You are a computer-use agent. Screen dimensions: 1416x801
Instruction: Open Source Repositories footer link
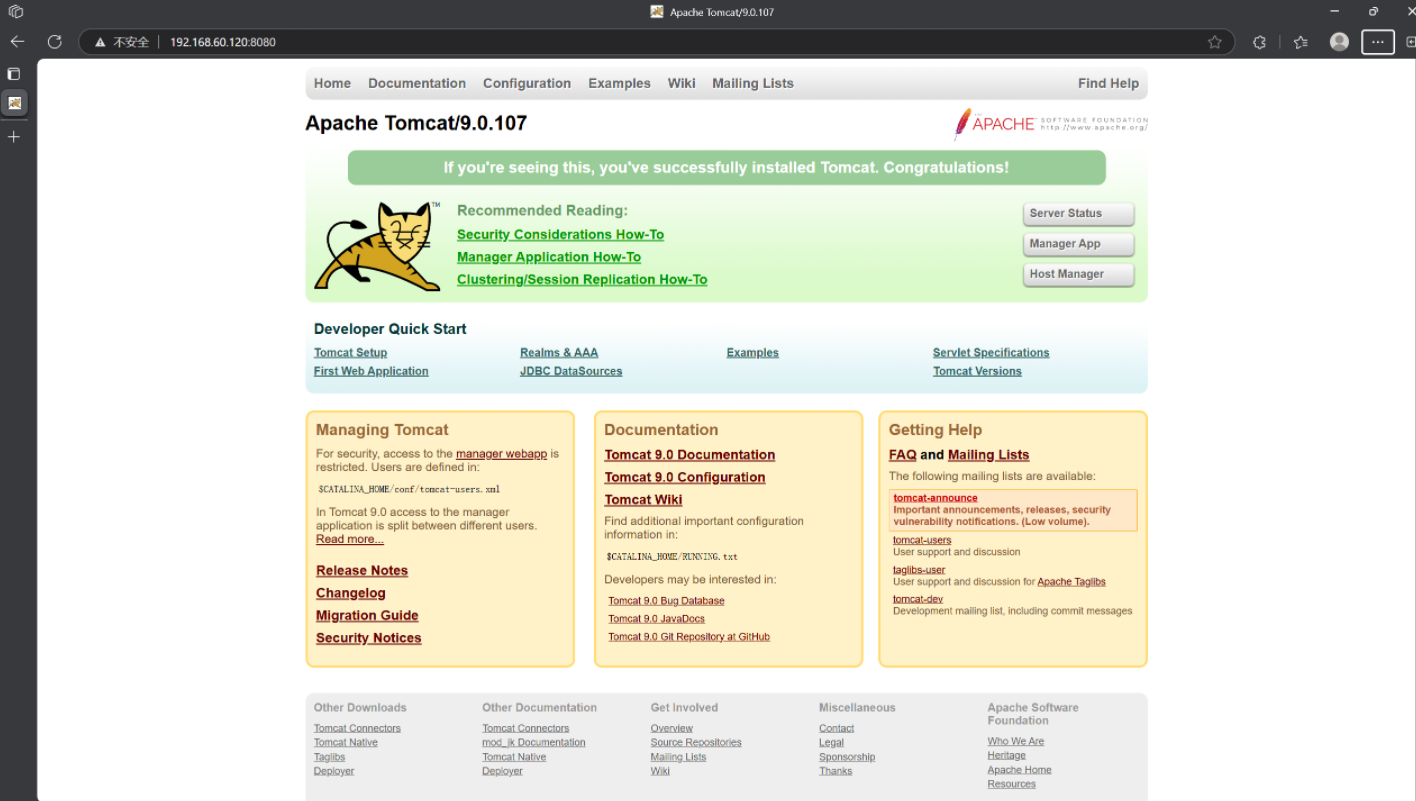tap(696, 742)
